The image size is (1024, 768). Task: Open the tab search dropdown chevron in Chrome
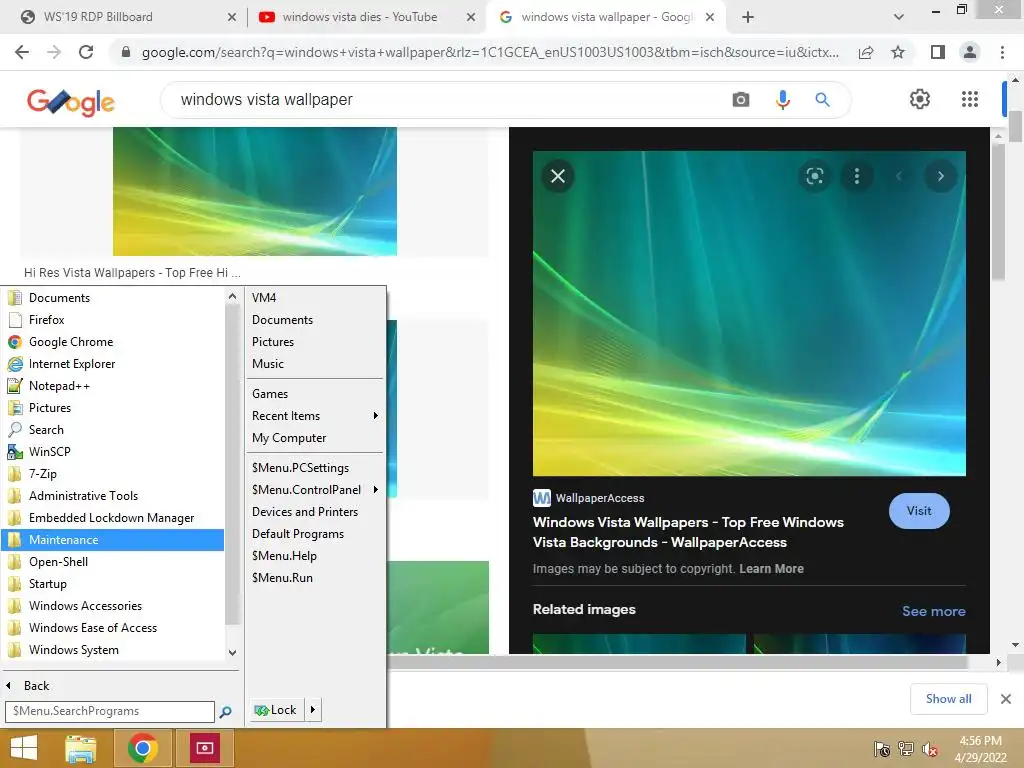(899, 17)
